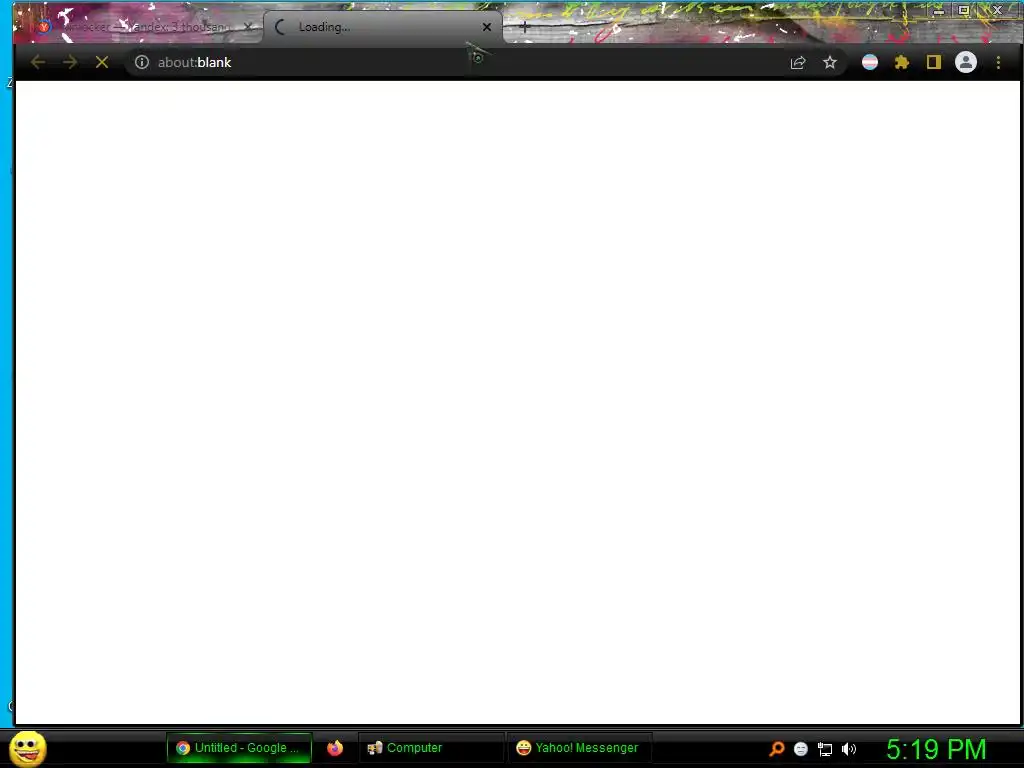Go back using the back arrow

click(38, 62)
